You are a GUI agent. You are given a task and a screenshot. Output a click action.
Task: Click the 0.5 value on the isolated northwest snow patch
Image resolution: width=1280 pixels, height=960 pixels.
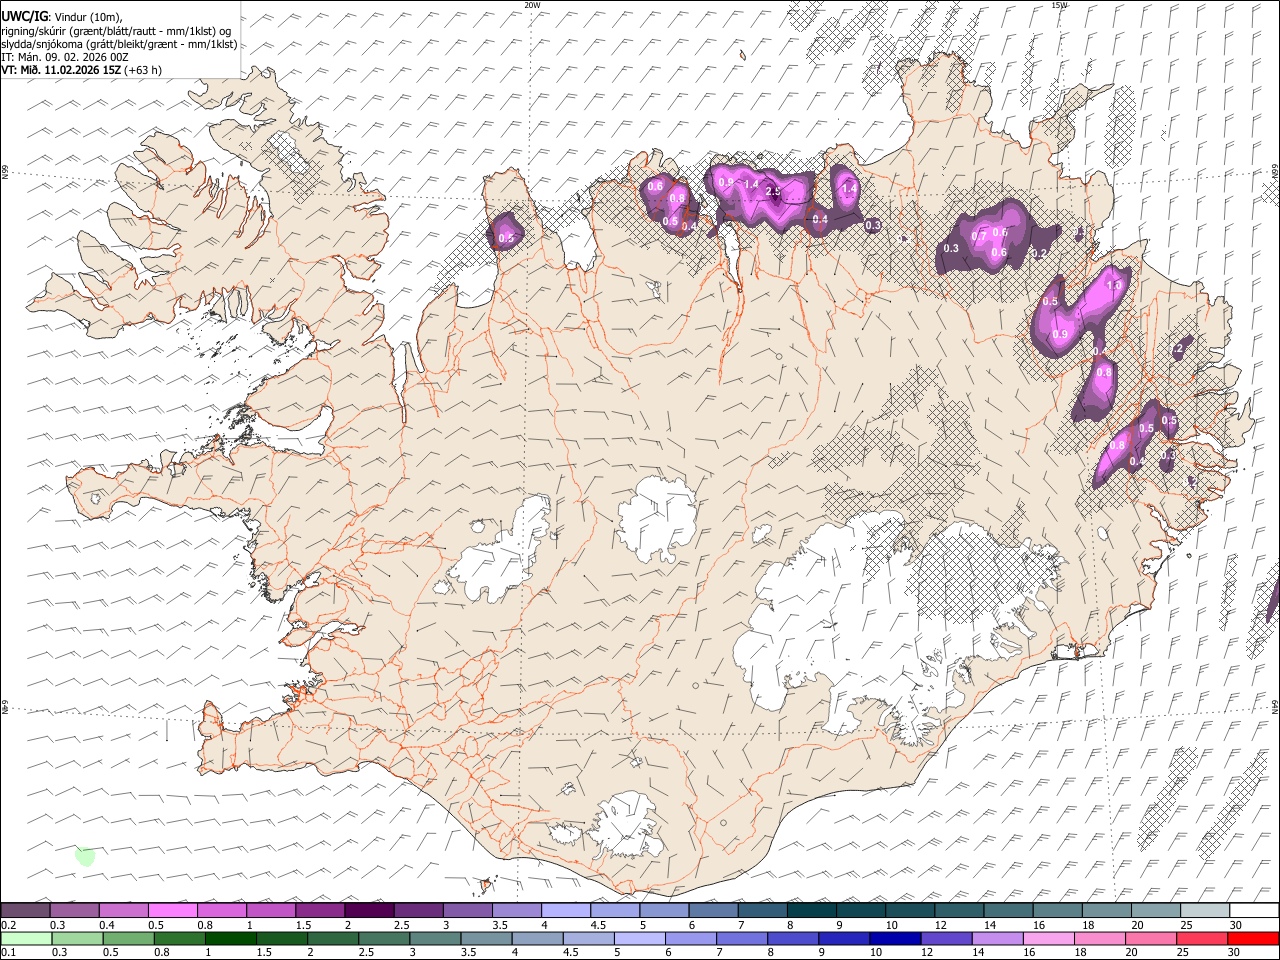(506, 238)
